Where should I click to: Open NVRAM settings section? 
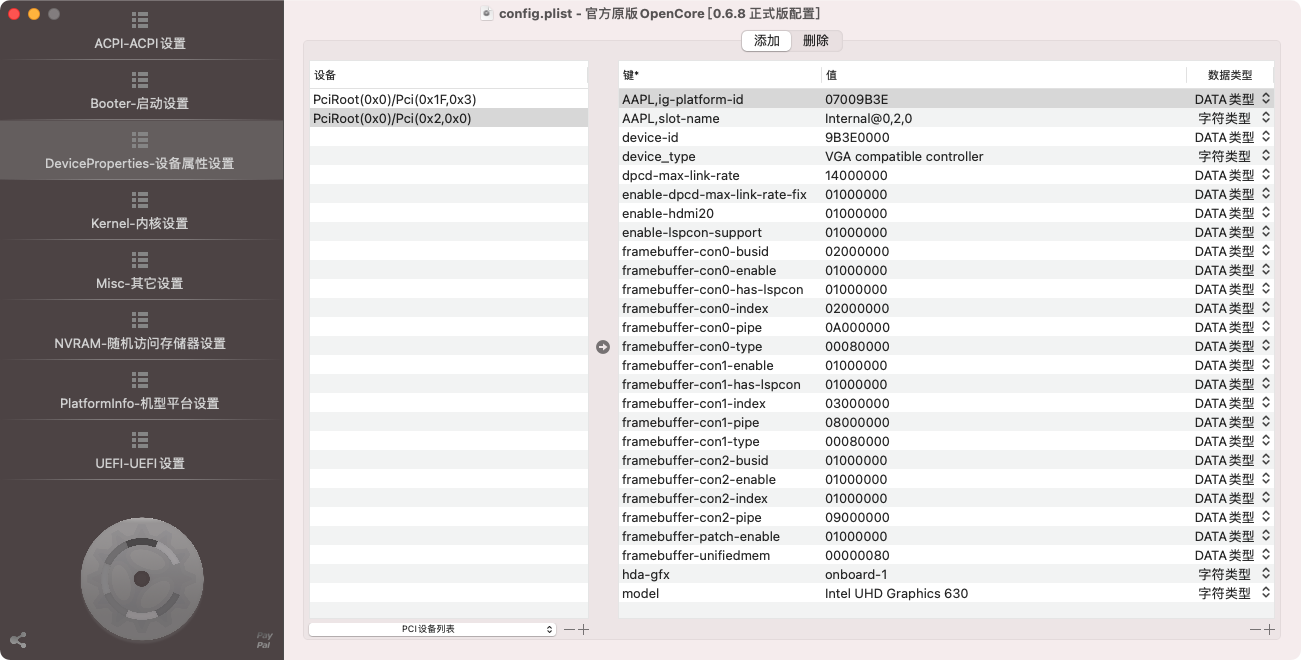[x=140, y=332]
